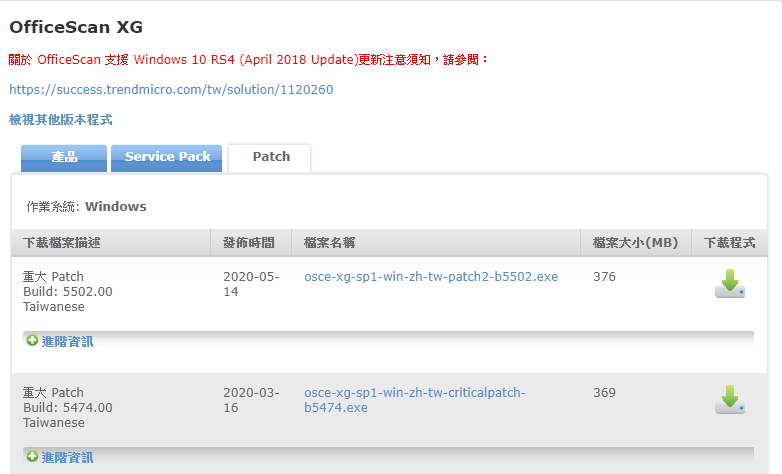The height and width of the screenshot is (474, 782).
Task: Select the 檔案大小(MB) column header
Action: tap(635, 243)
